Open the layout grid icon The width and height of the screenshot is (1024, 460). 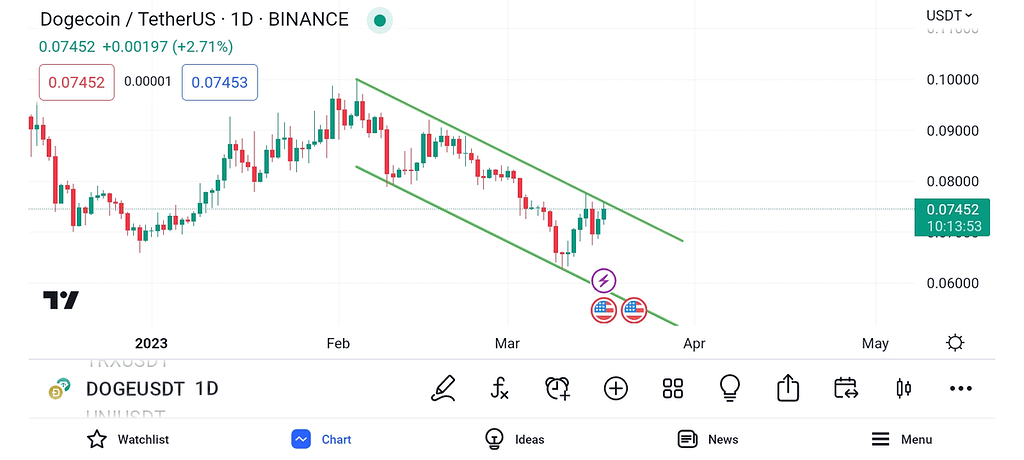672,388
